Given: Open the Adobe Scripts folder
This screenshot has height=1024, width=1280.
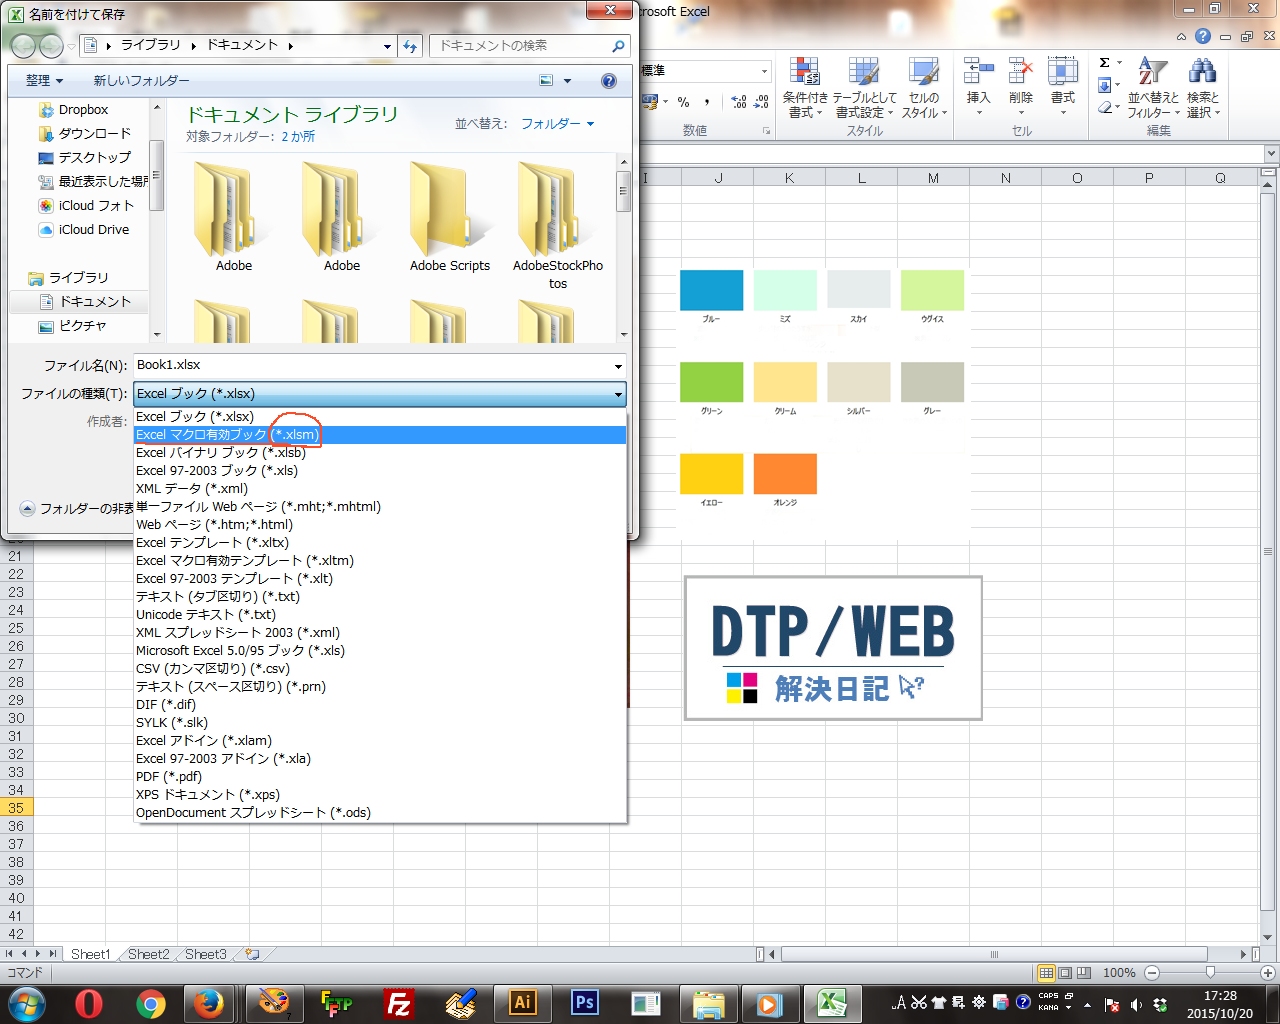Looking at the screenshot, I should tap(449, 217).
